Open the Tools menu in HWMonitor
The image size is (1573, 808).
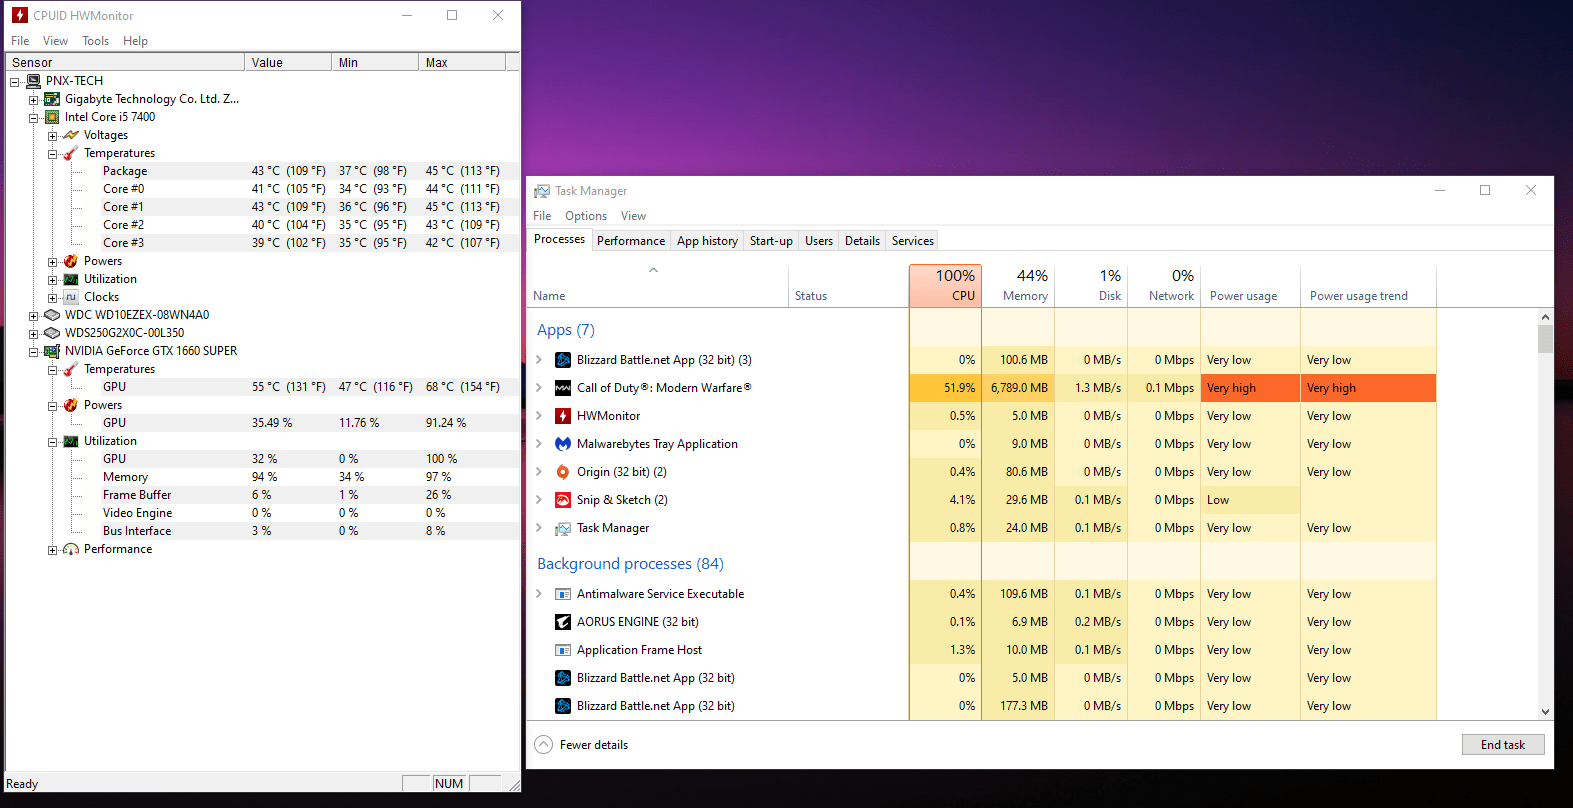[96, 41]
